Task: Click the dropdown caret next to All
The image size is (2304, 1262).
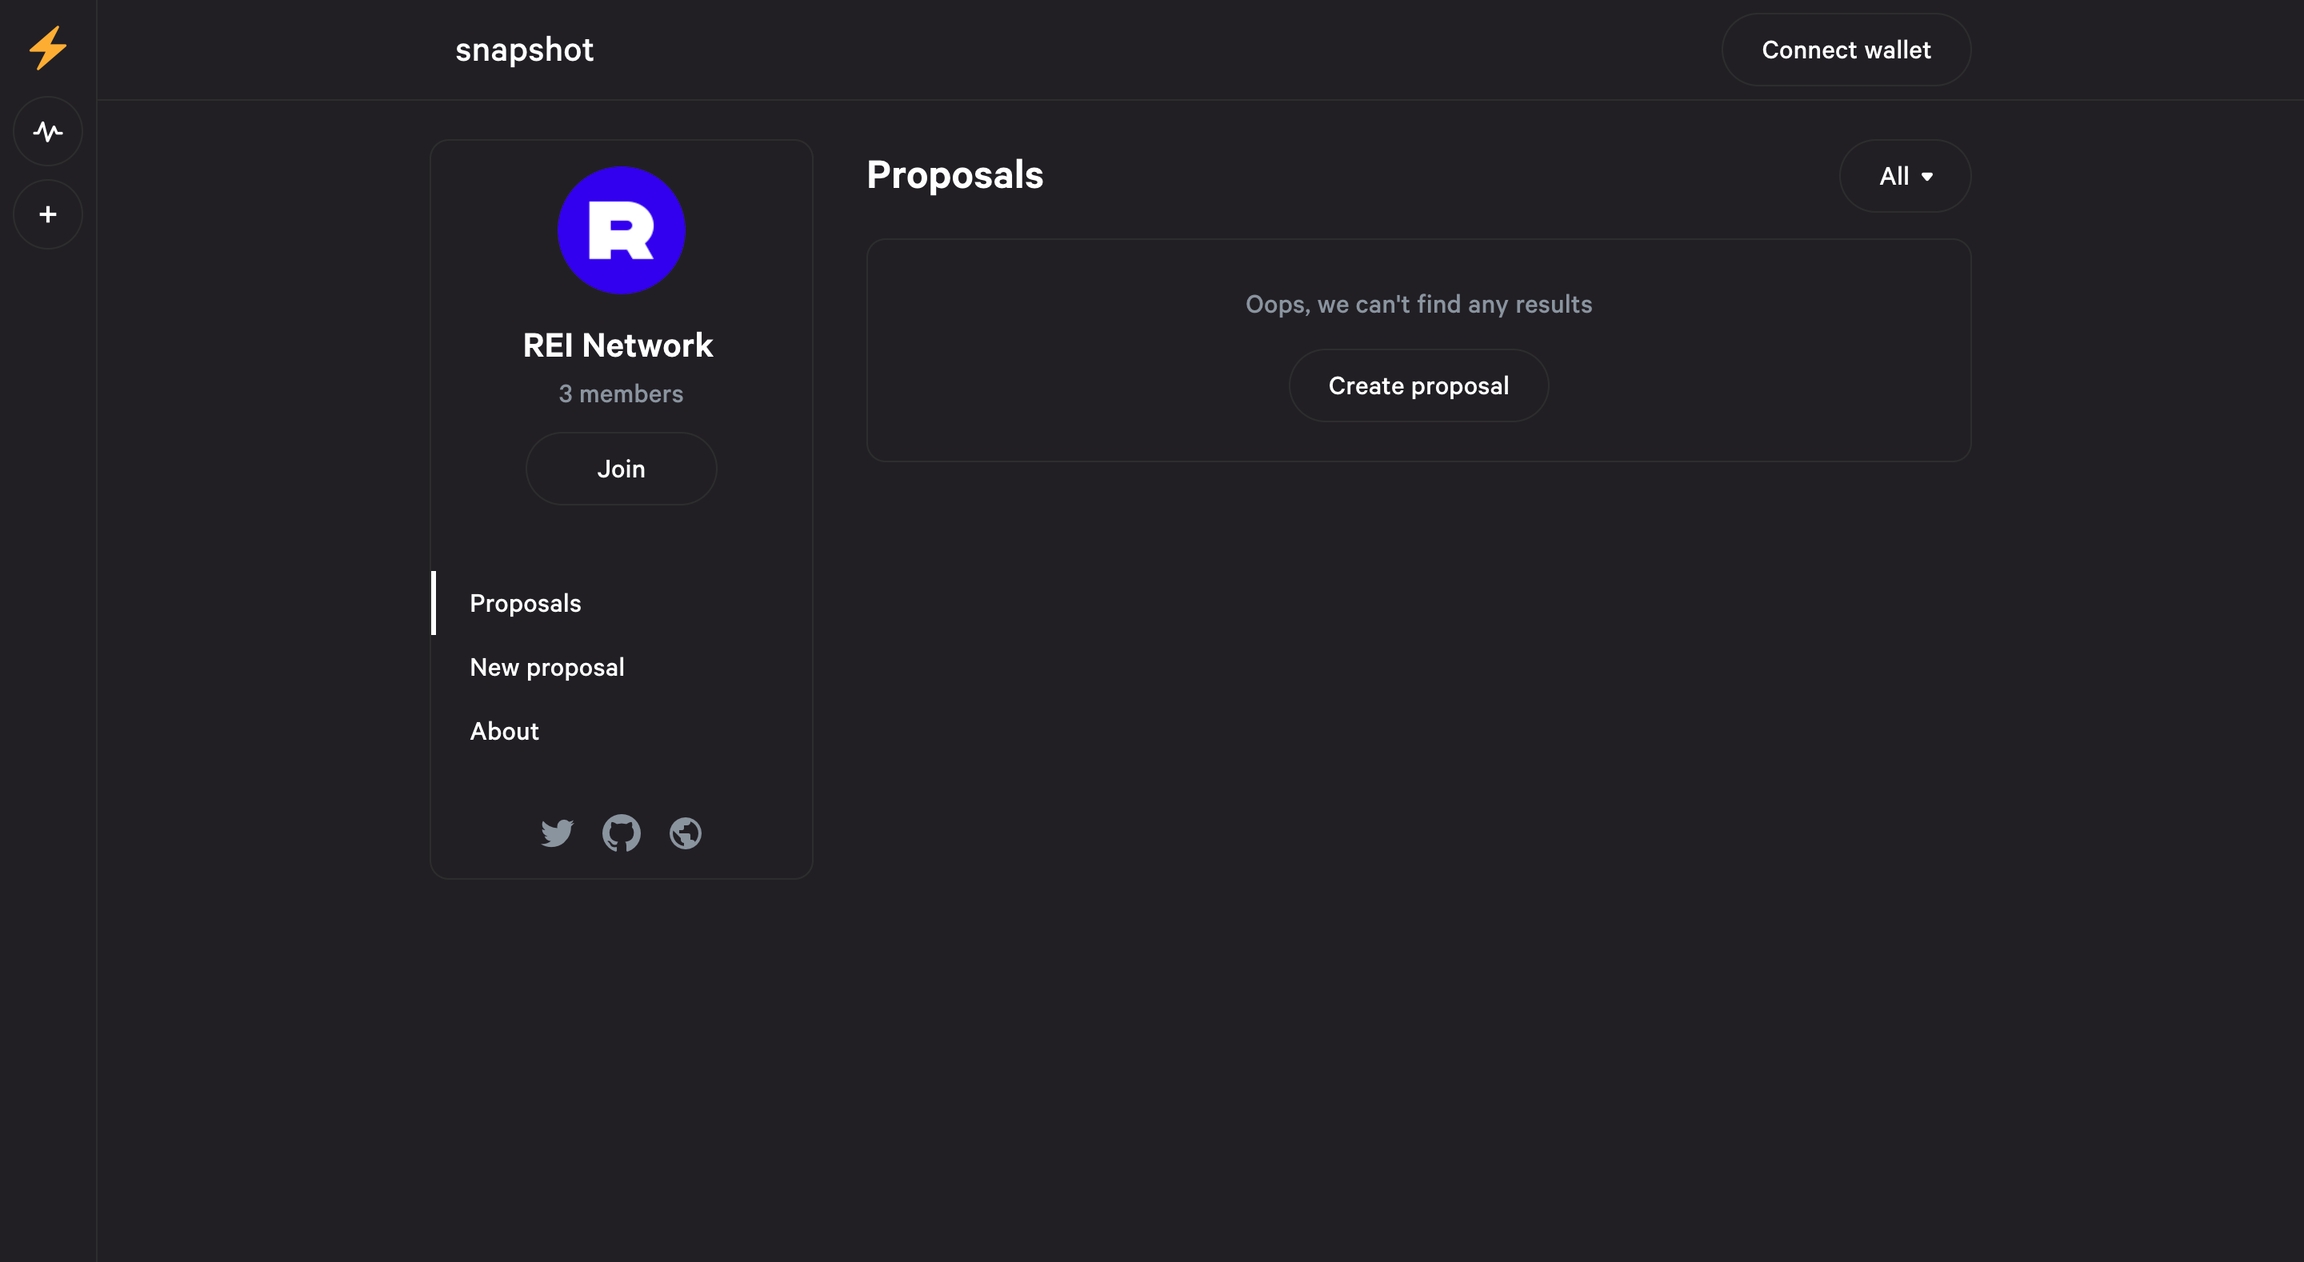Action: pos(1927,177)
